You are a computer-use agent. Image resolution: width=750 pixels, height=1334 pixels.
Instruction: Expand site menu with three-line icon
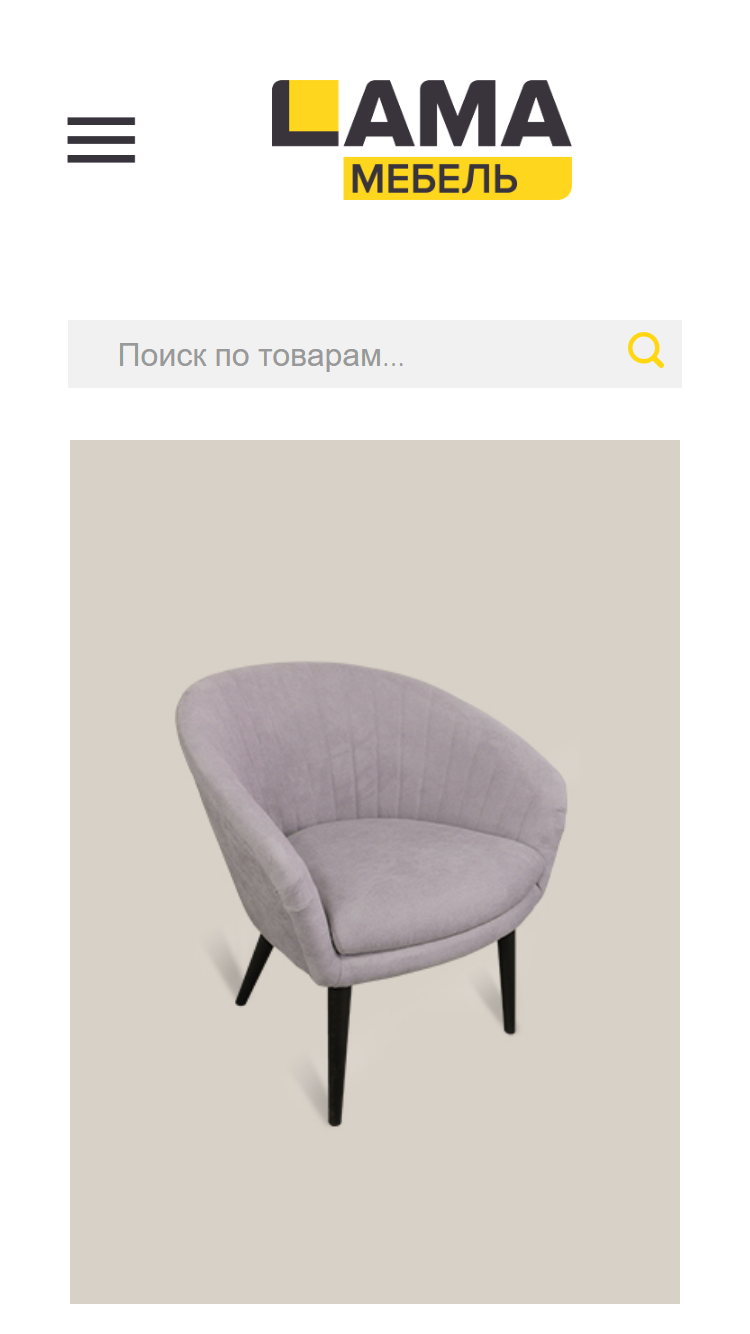(101, 140)
